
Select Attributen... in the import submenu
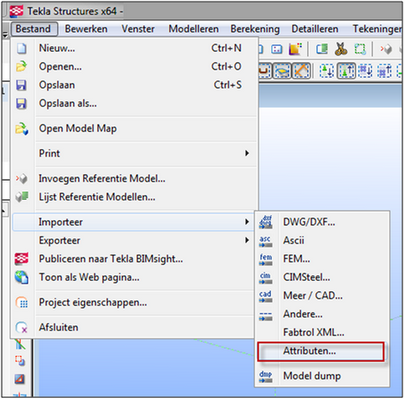pyautogui.click(x=322, y=351)
